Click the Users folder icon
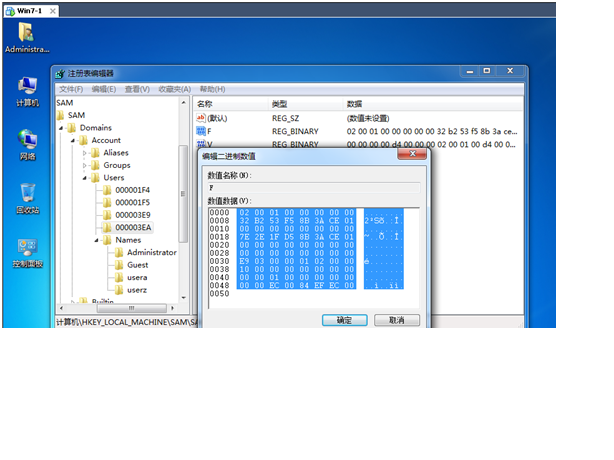This screenshot has height=460, width=614. click(x=95, y=178)
